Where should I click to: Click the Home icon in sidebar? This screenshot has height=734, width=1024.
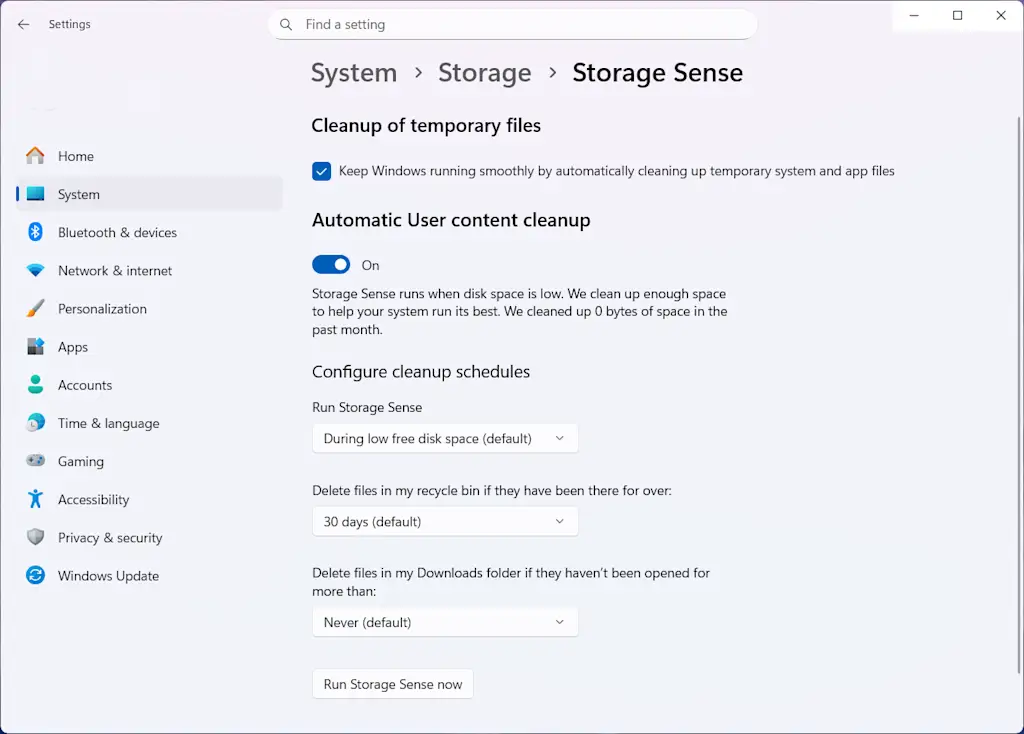pyautogui.click(x=36, y=156)
